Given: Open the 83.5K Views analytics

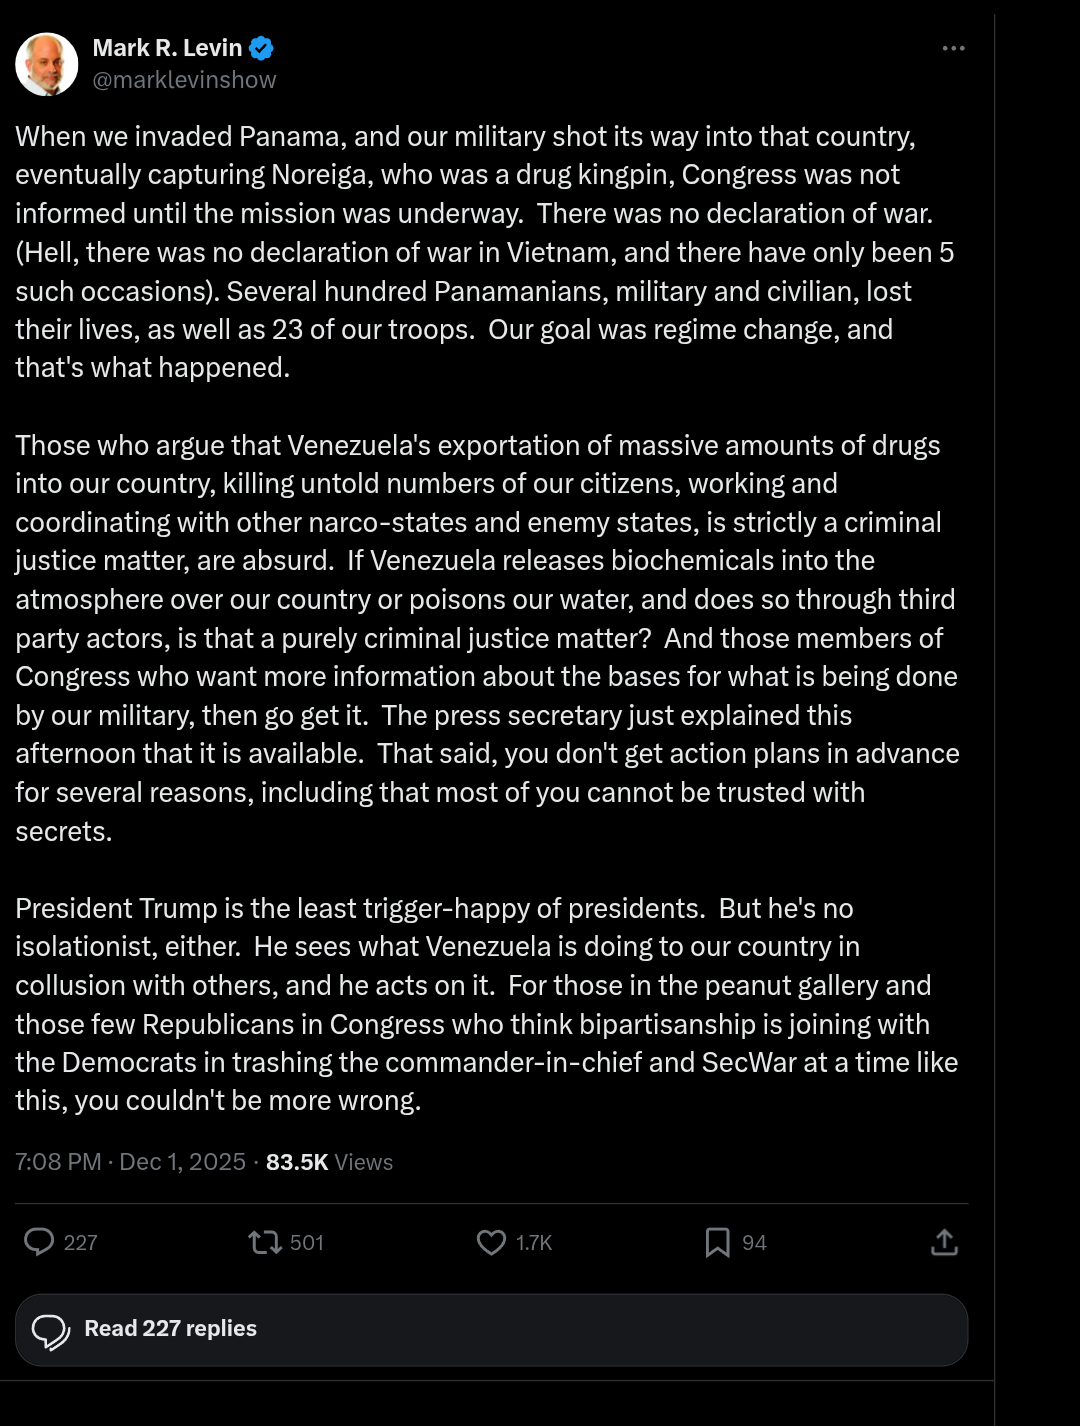Looking at the screenshot, I should tap(329, 1161).
